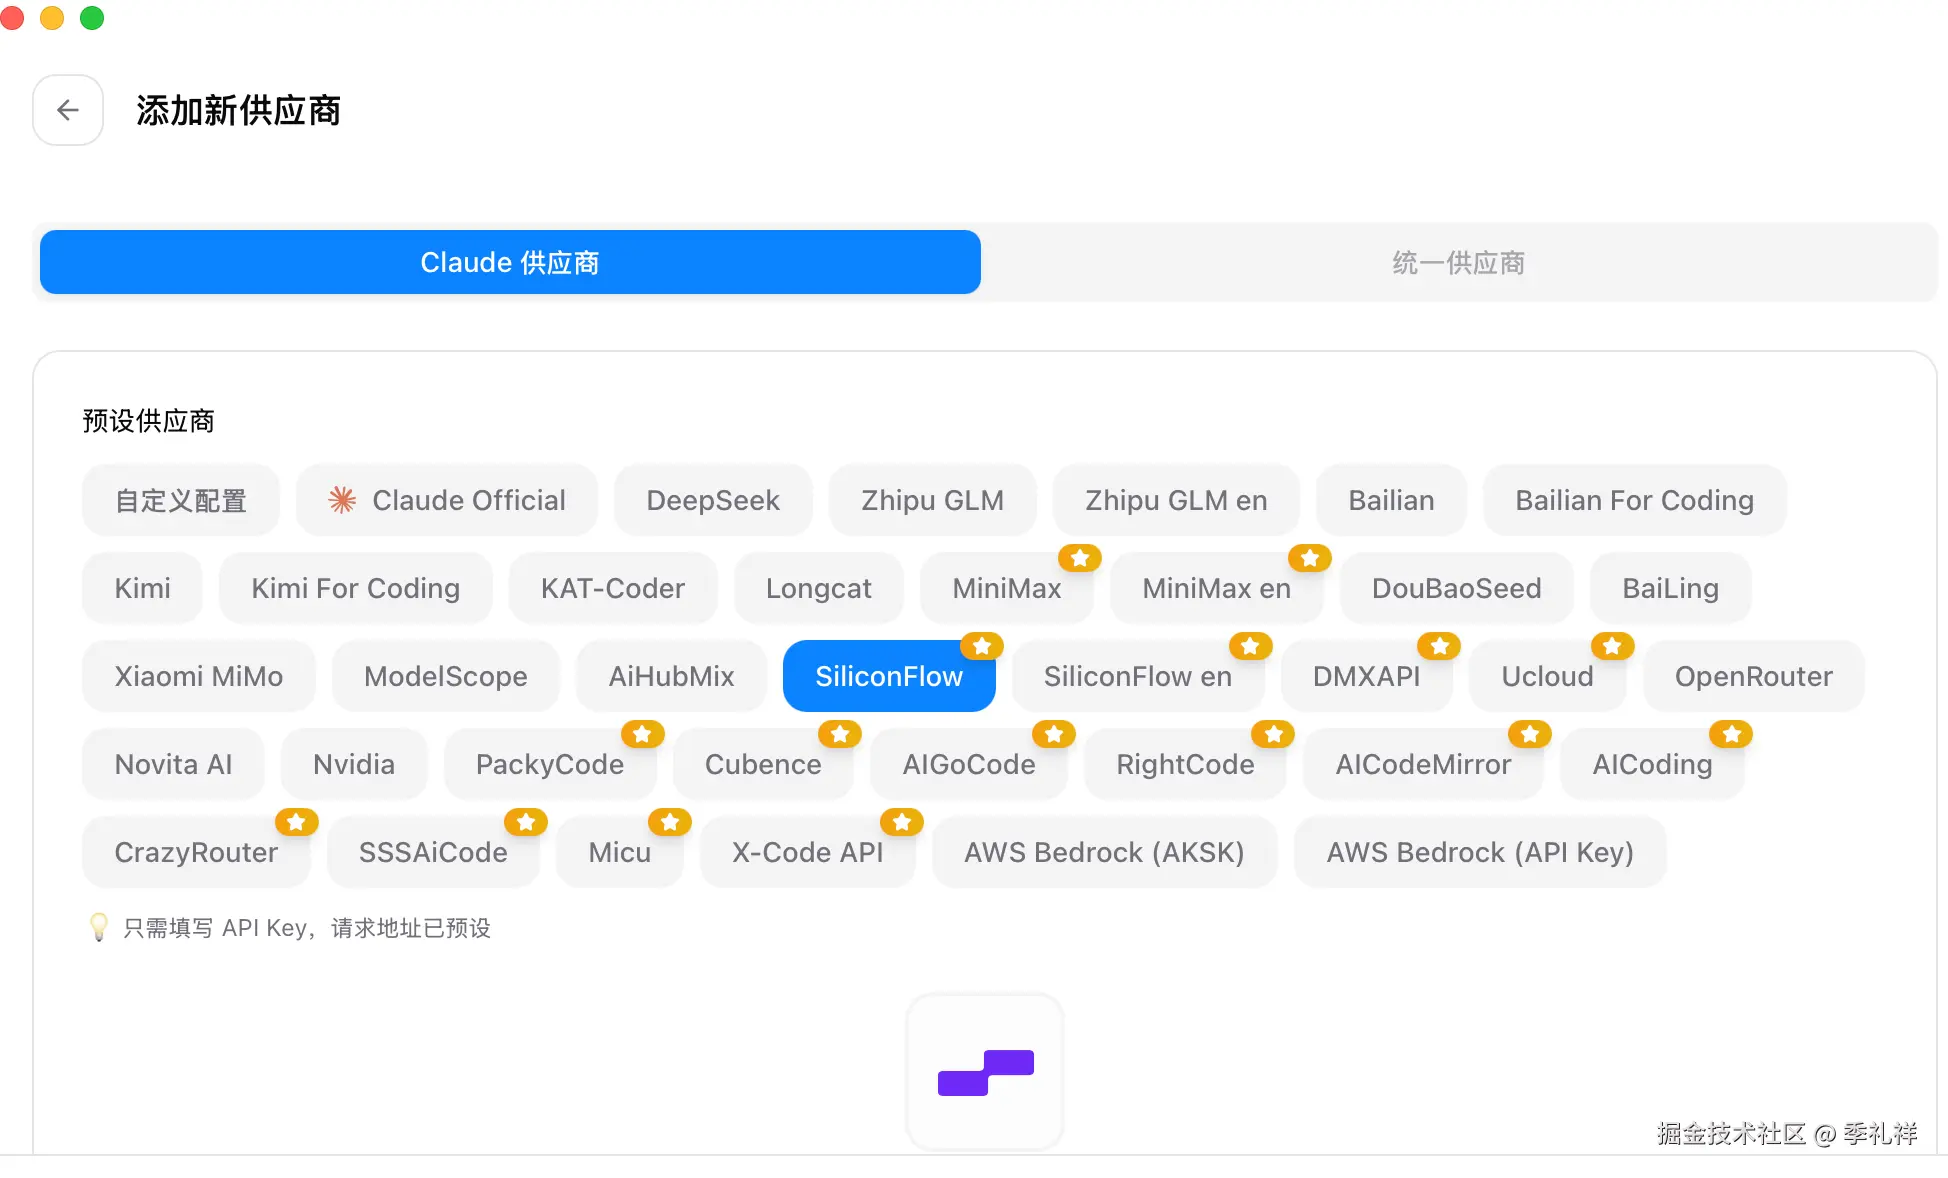Select the 自定义配置 preset
This screenshot has height=1178, width=1948.
coord(181,500)
